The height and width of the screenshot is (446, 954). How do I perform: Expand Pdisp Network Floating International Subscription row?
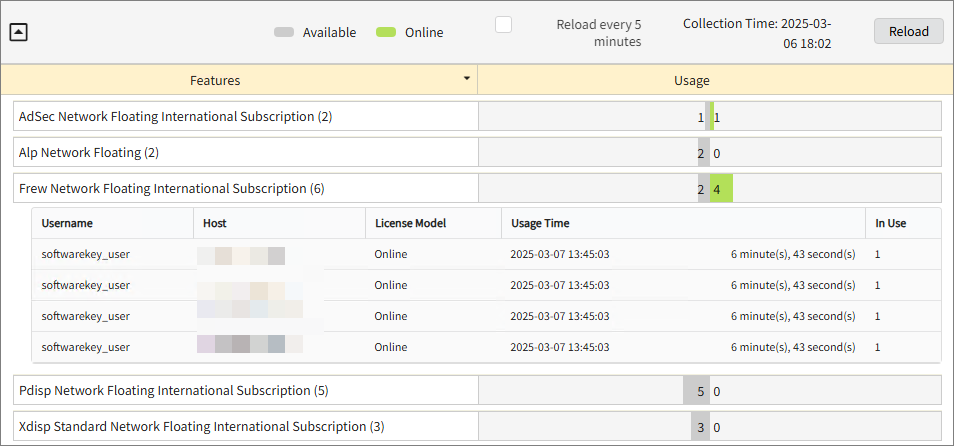pos(173,390)
